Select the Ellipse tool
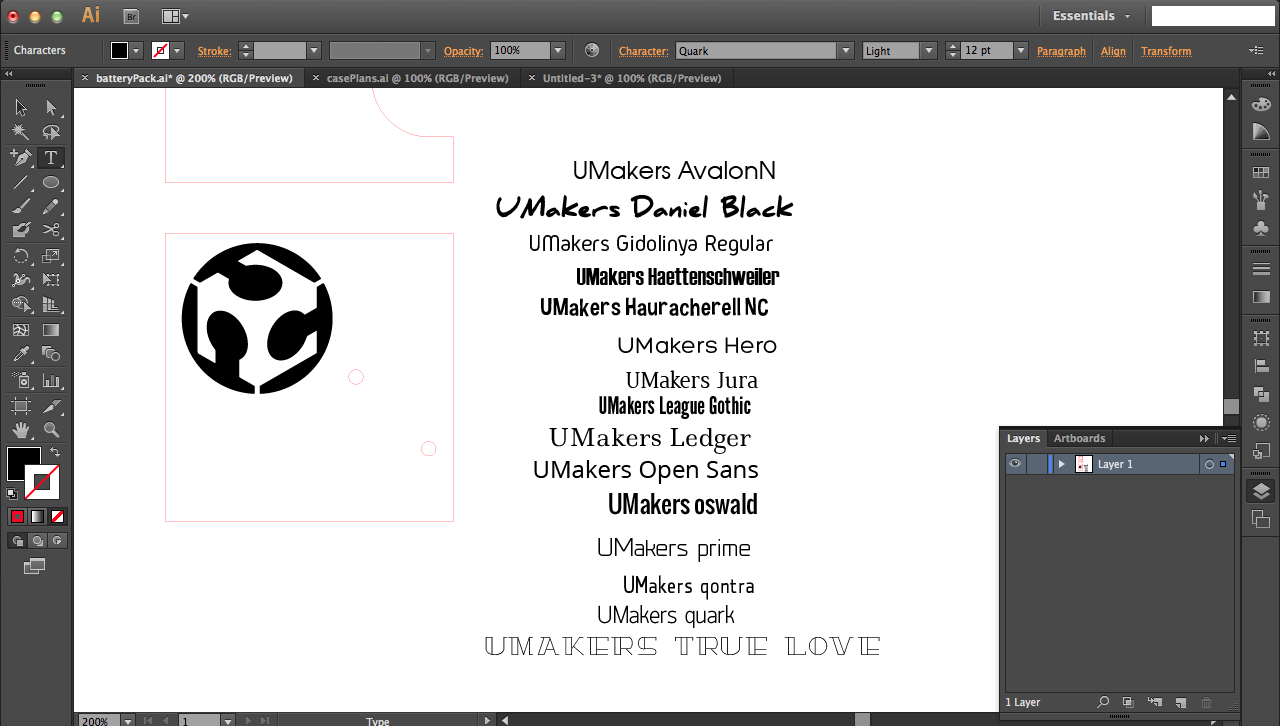1280x726 pixels. [x=51, y=182]
